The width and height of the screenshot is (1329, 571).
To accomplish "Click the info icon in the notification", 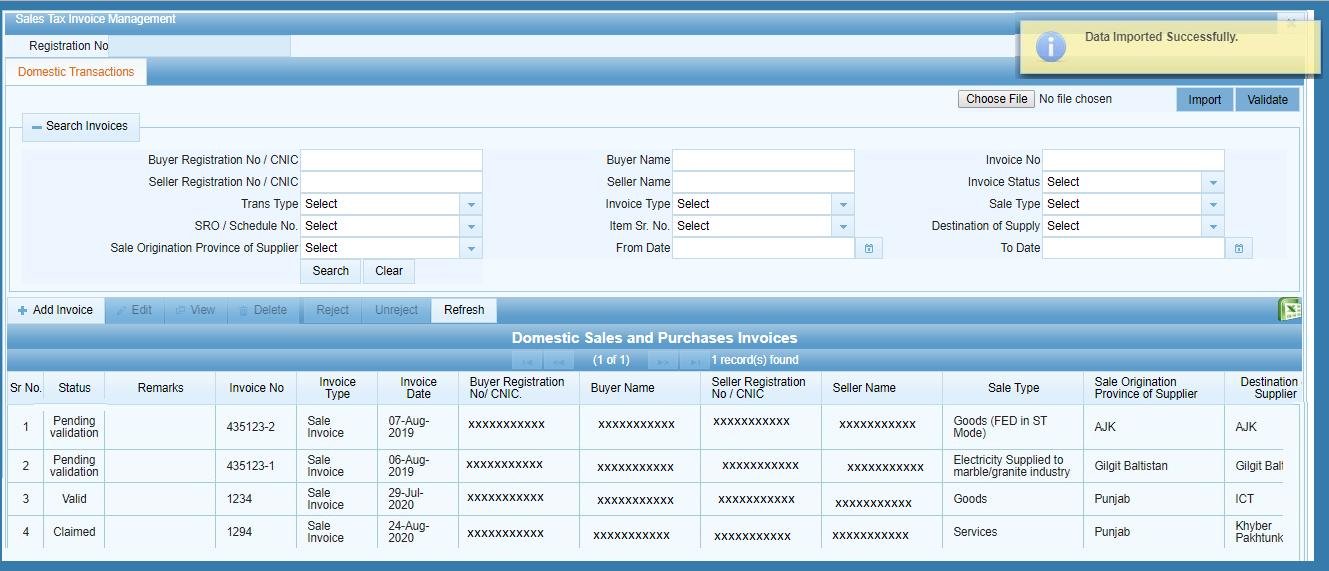I will (x=1050, y=46).
